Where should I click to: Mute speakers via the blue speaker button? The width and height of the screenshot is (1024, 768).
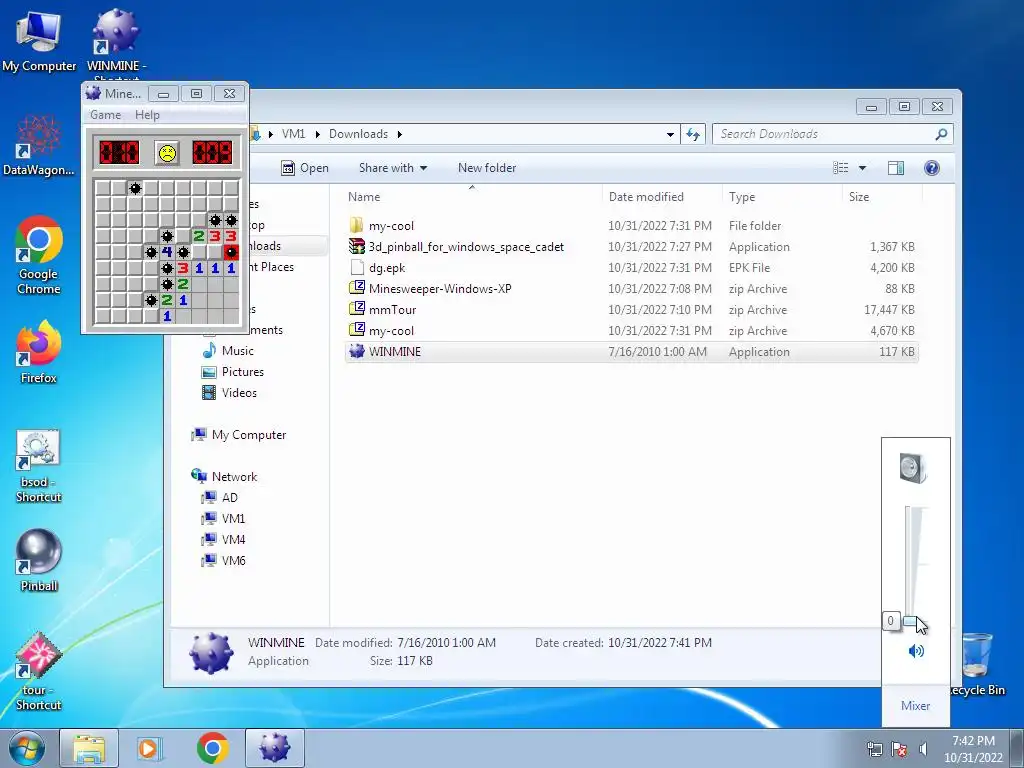[x=916, y=651]
